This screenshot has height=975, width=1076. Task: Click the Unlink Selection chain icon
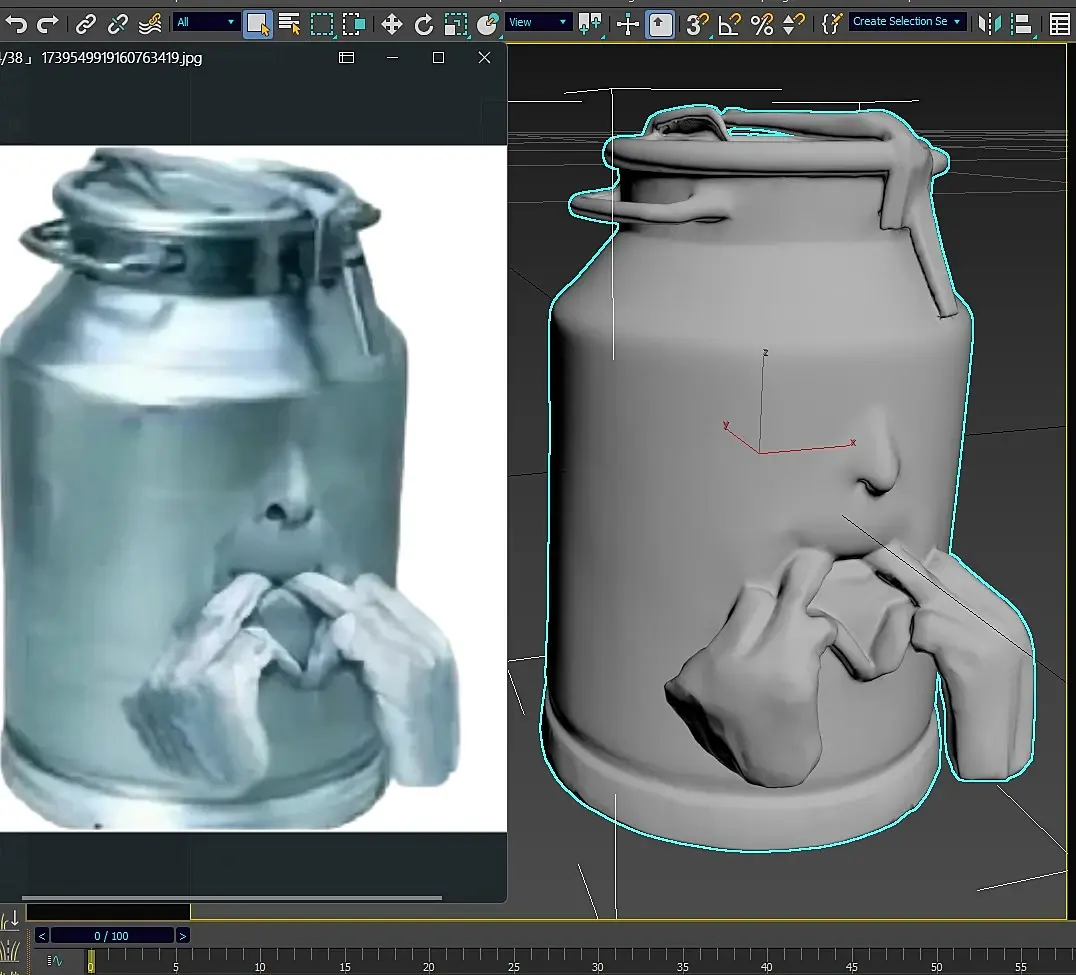118,23
